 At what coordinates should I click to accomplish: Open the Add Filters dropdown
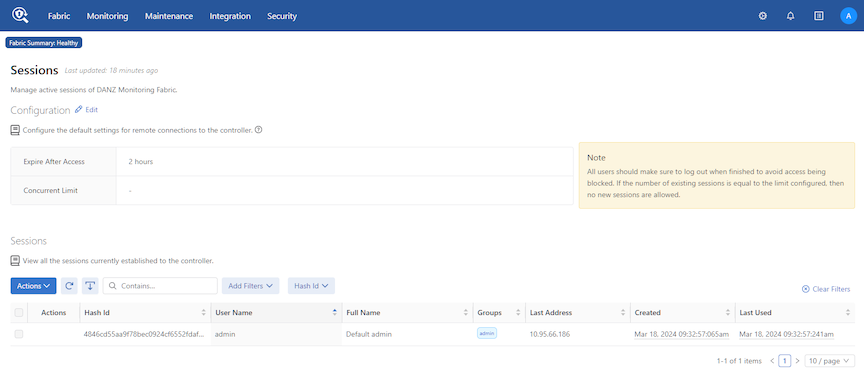coord(251,286)
